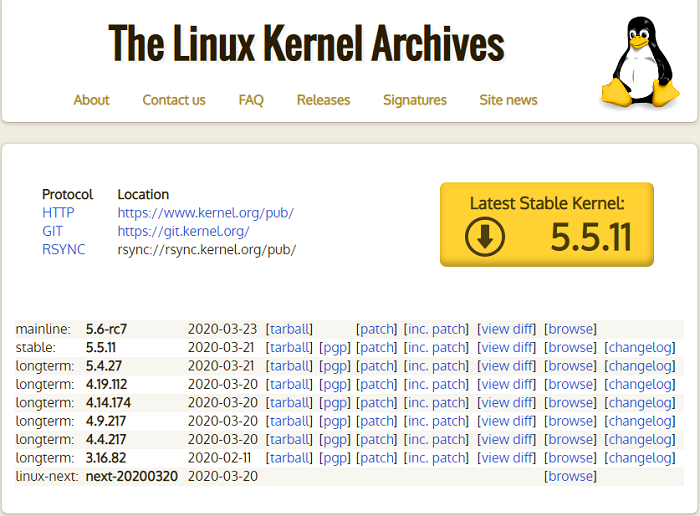This screenshot has width=700, height=516.
Task: Open patch for longterm 4.19.112
Action: click(x=377, y=384)
